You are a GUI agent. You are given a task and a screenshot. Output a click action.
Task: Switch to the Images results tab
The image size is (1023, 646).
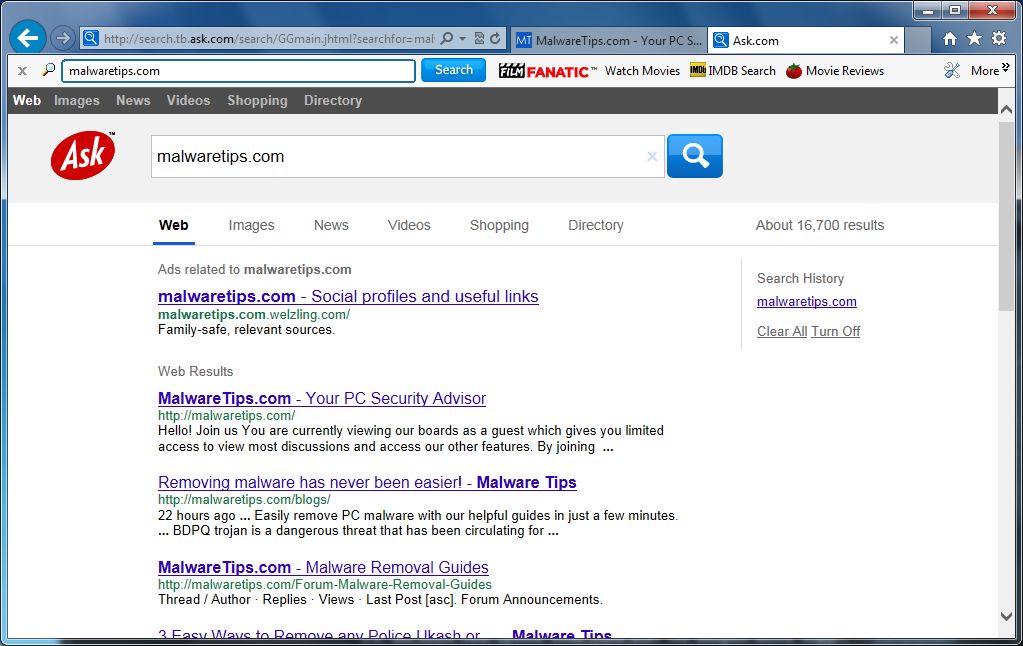[251, 225]
